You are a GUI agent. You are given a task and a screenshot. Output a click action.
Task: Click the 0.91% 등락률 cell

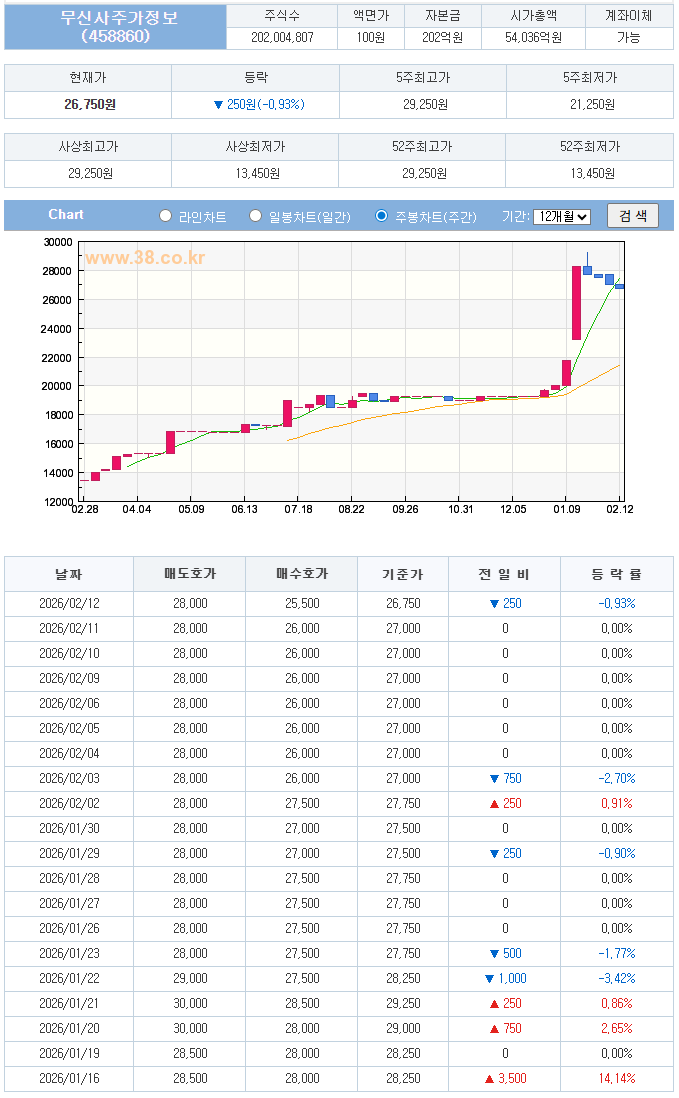pyautogui.click(x=617, y=804)
